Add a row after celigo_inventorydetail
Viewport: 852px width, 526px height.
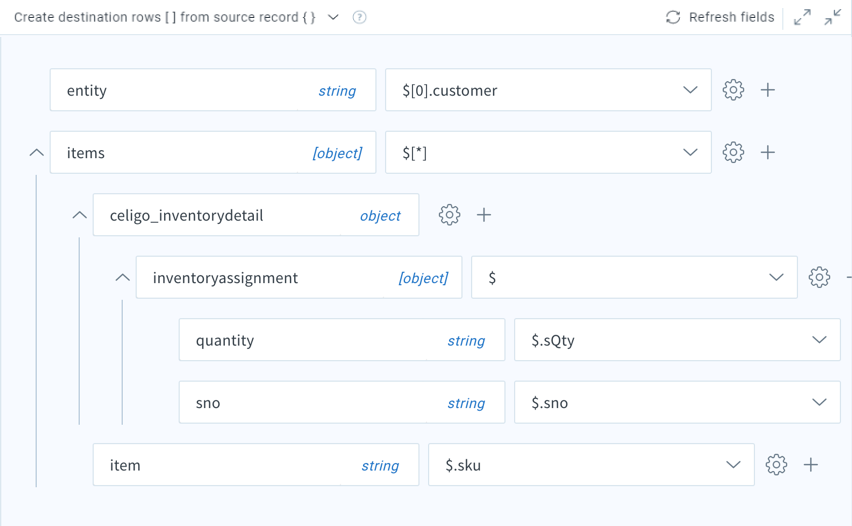pyautogui.click(x=484, y=215)
